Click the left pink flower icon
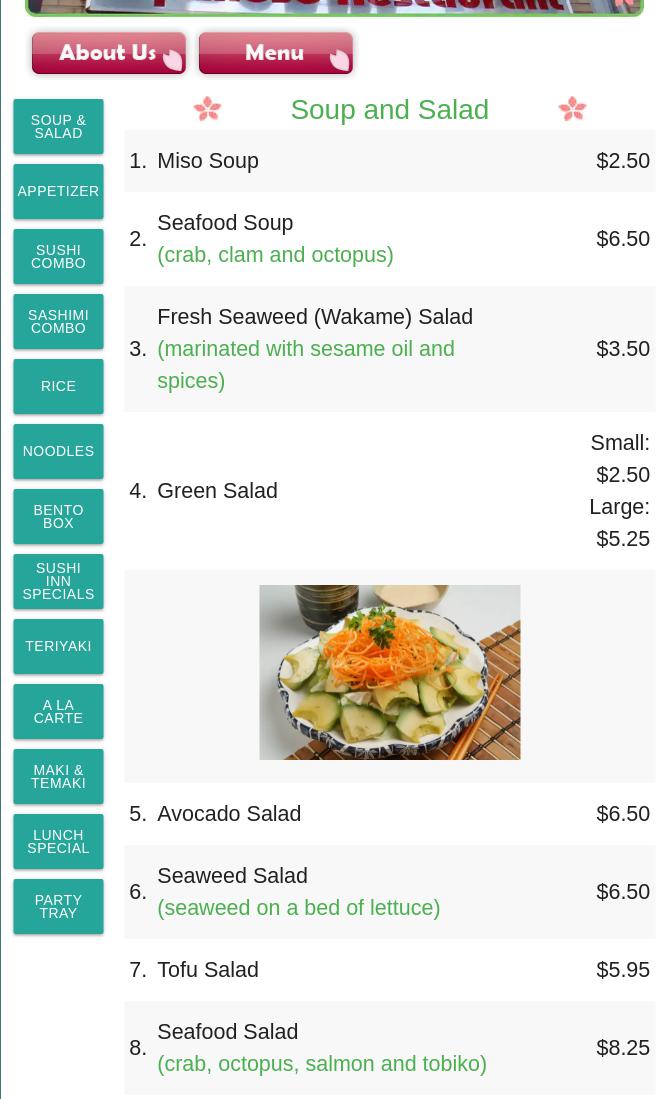 207,109
